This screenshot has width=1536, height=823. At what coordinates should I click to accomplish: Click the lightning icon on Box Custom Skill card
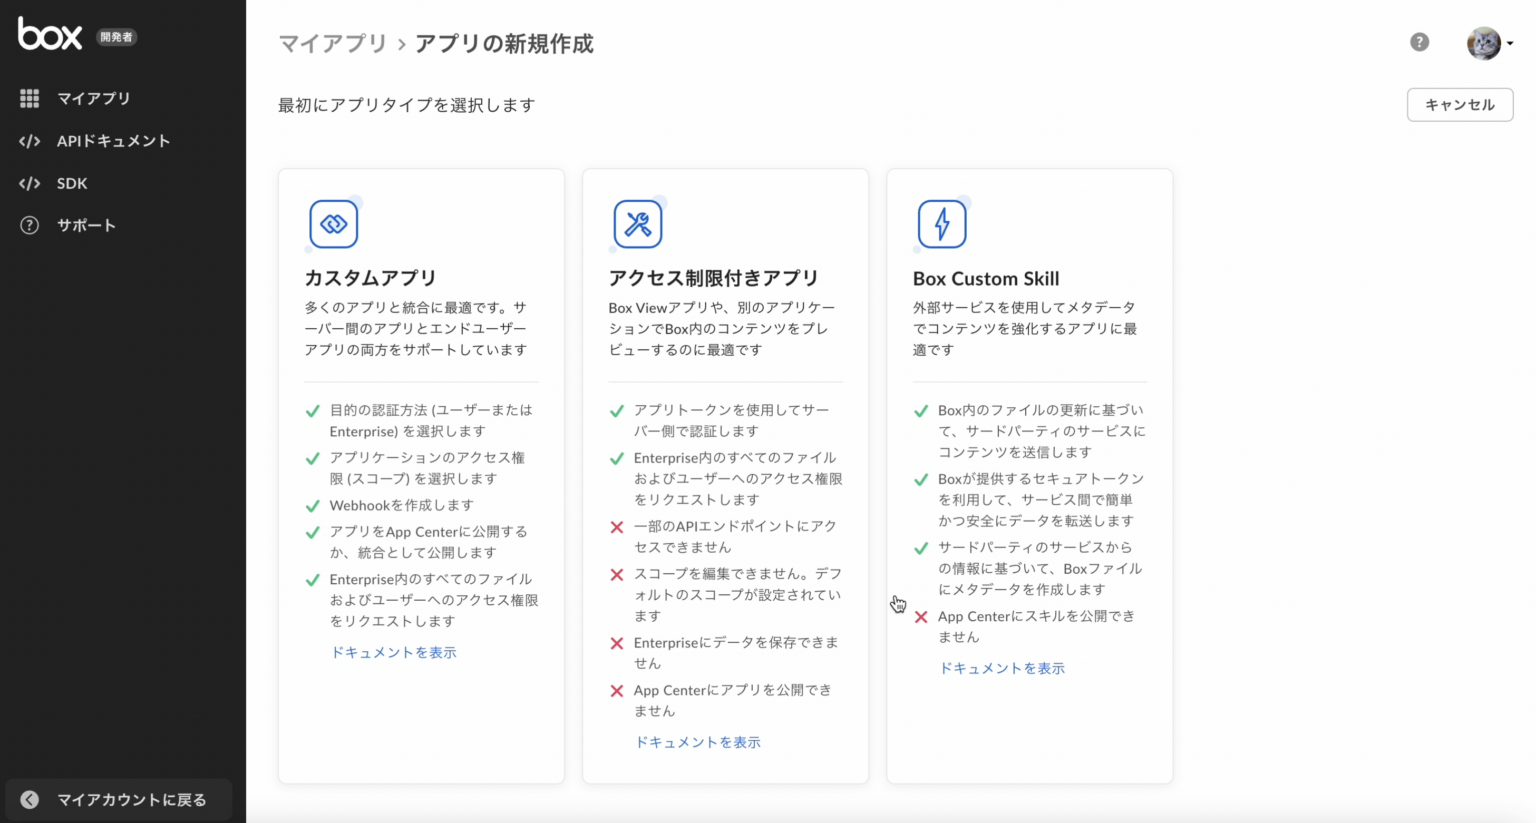[941, 223]
